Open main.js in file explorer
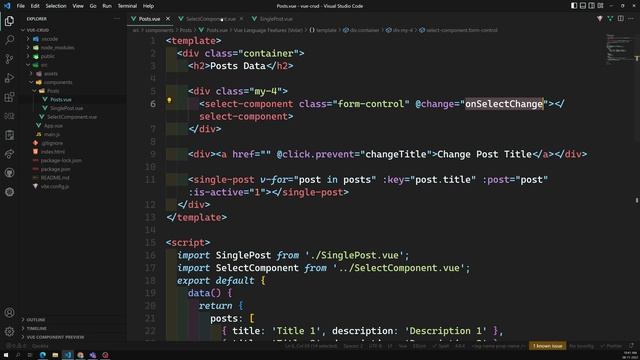The image size is (640, 360). [x=52, y=134]
